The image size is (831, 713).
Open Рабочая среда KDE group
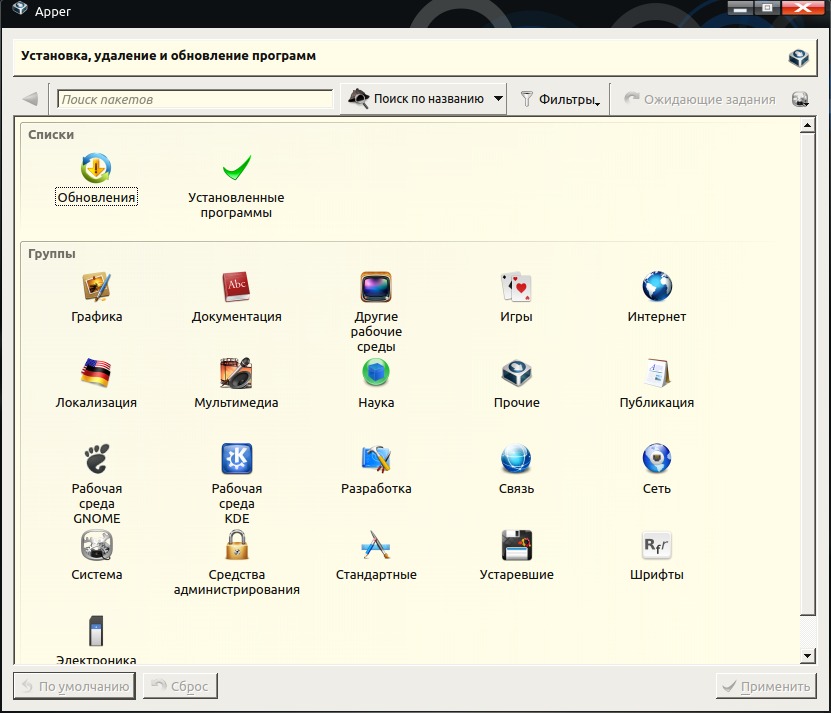[x=236, y=484]
